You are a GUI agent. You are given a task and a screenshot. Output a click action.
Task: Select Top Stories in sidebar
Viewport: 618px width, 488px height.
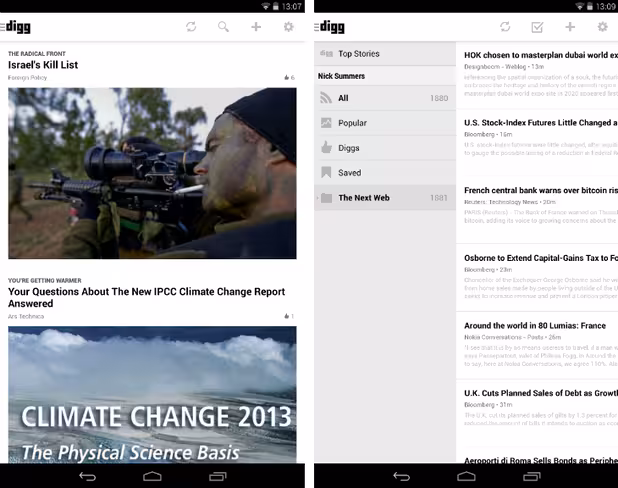tap(385, 54)
